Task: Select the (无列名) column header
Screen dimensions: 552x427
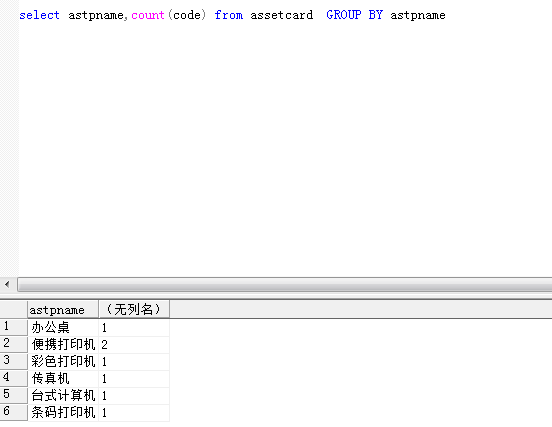Action: click(134, 309)
